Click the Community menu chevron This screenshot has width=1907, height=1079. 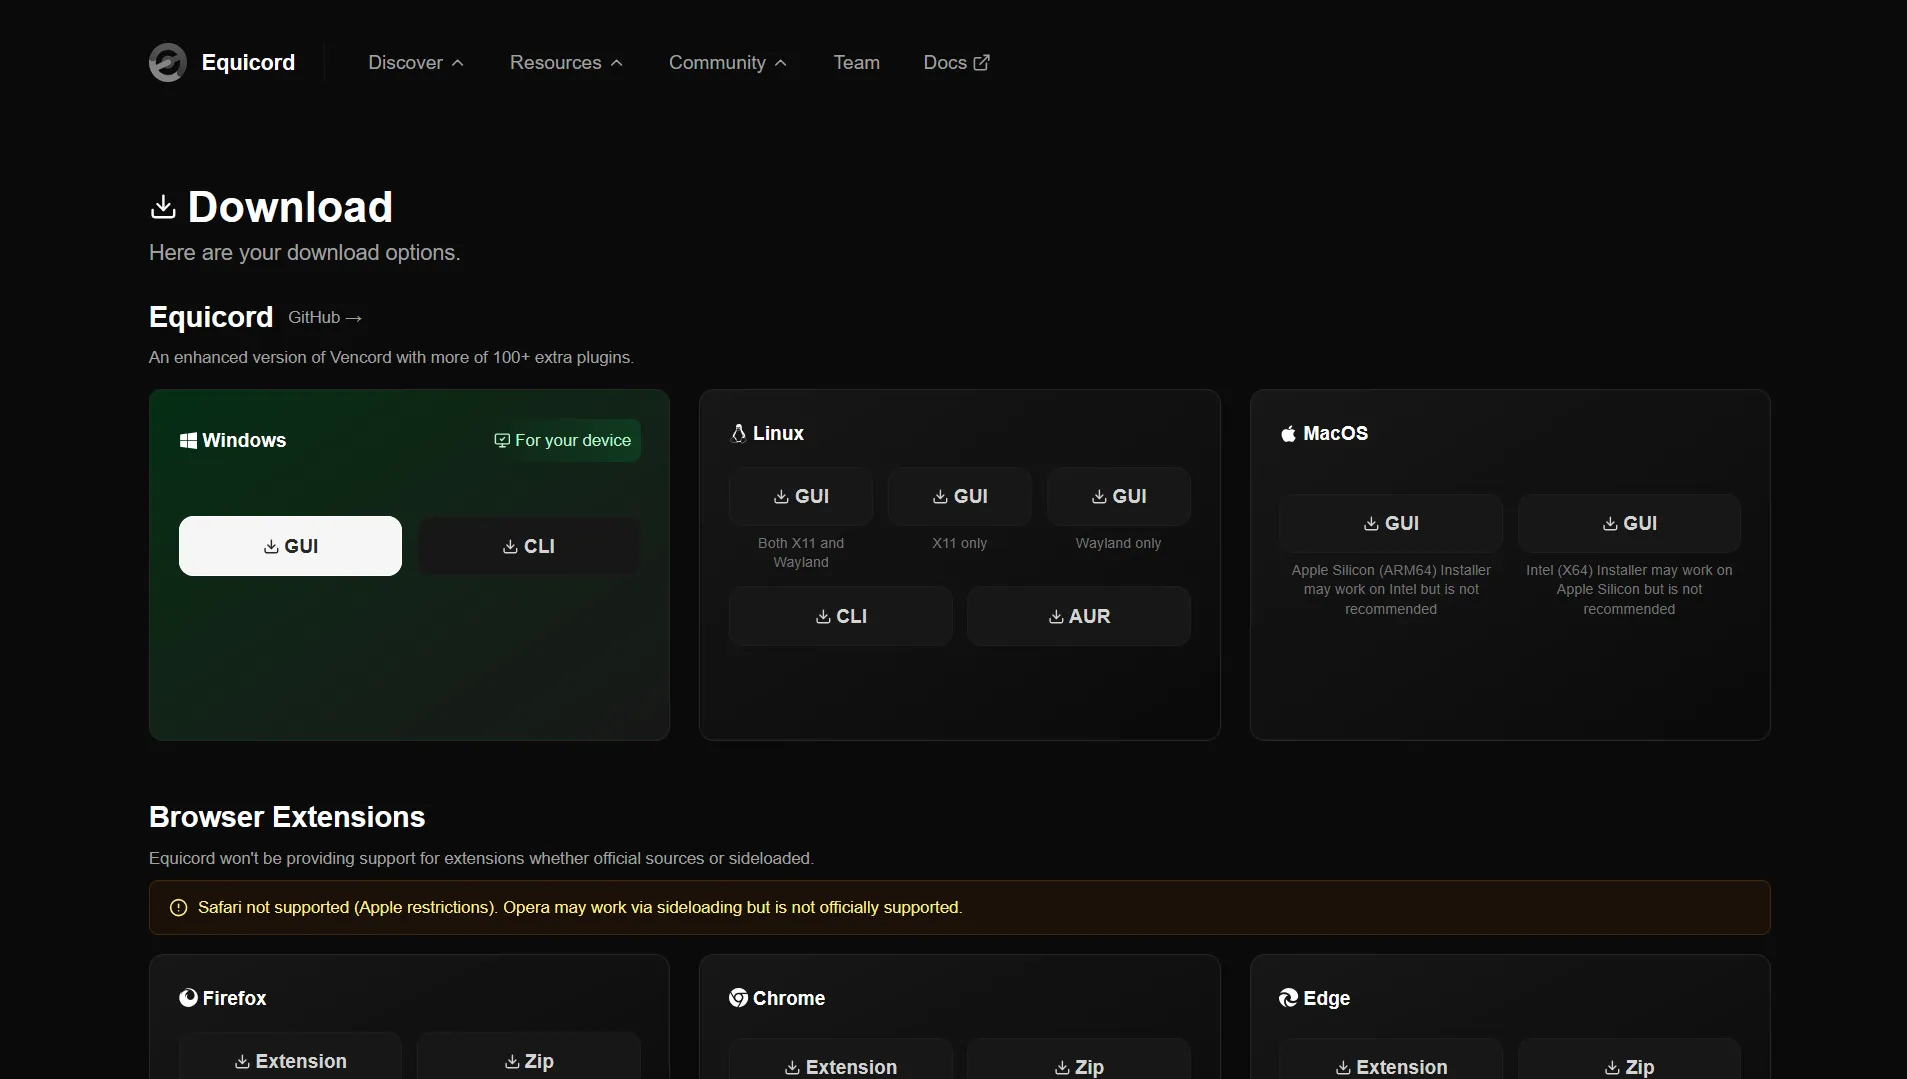781,63
